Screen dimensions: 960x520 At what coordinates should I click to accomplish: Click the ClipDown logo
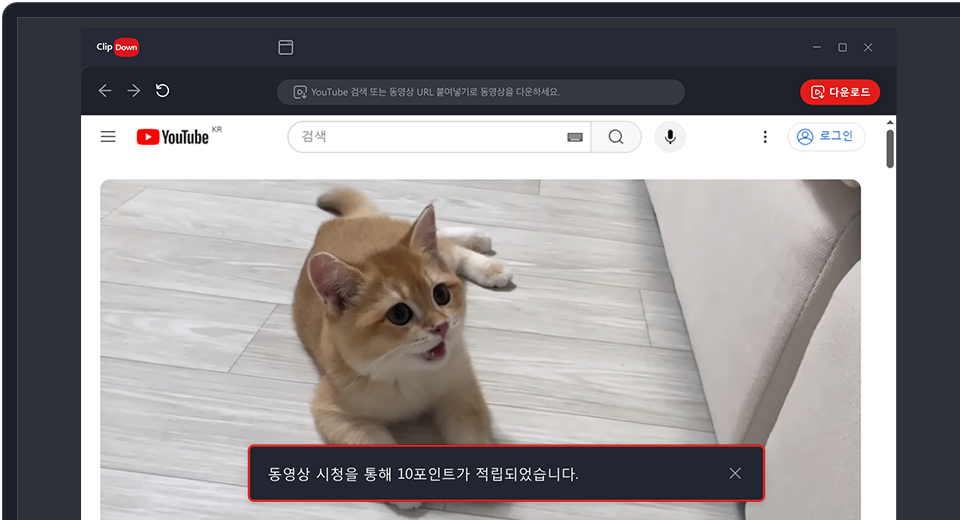[x=118, y=47]
